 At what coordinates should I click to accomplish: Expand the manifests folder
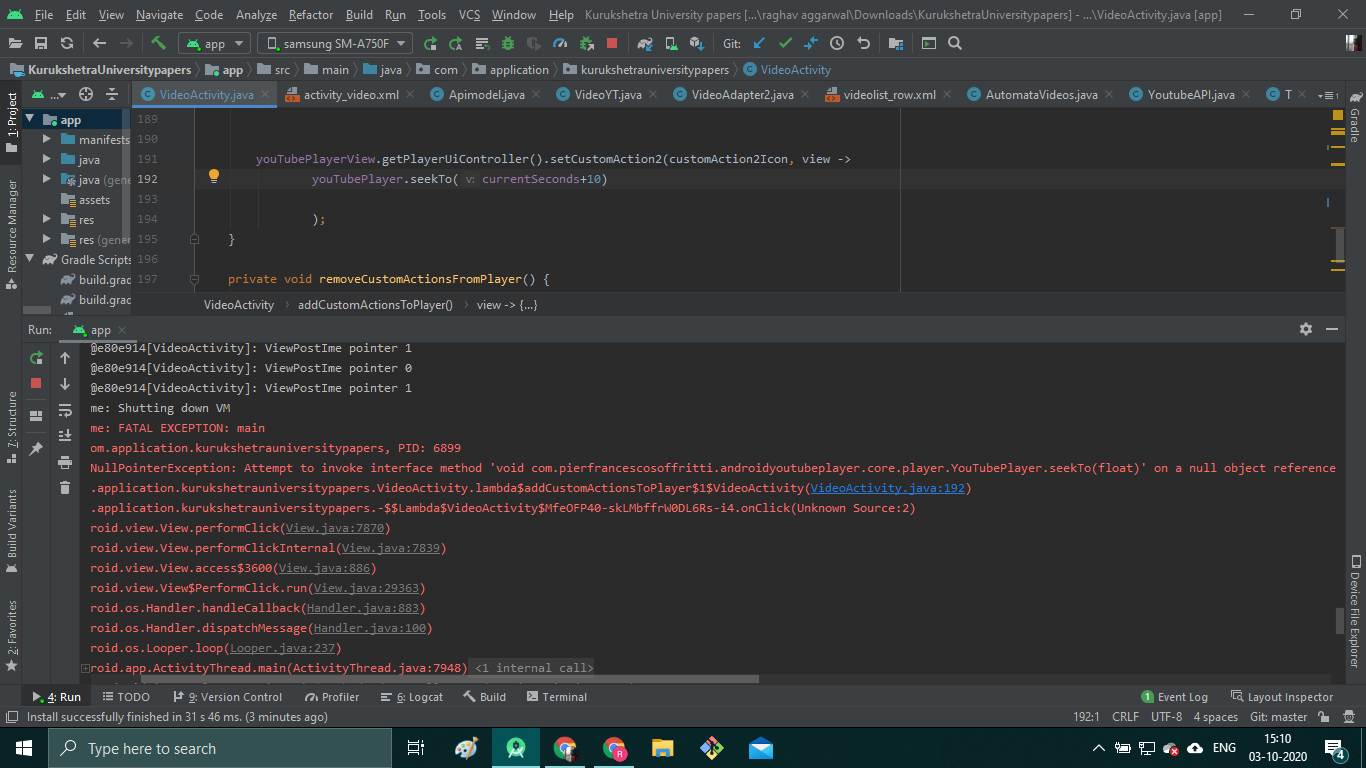tap(46, 140)
